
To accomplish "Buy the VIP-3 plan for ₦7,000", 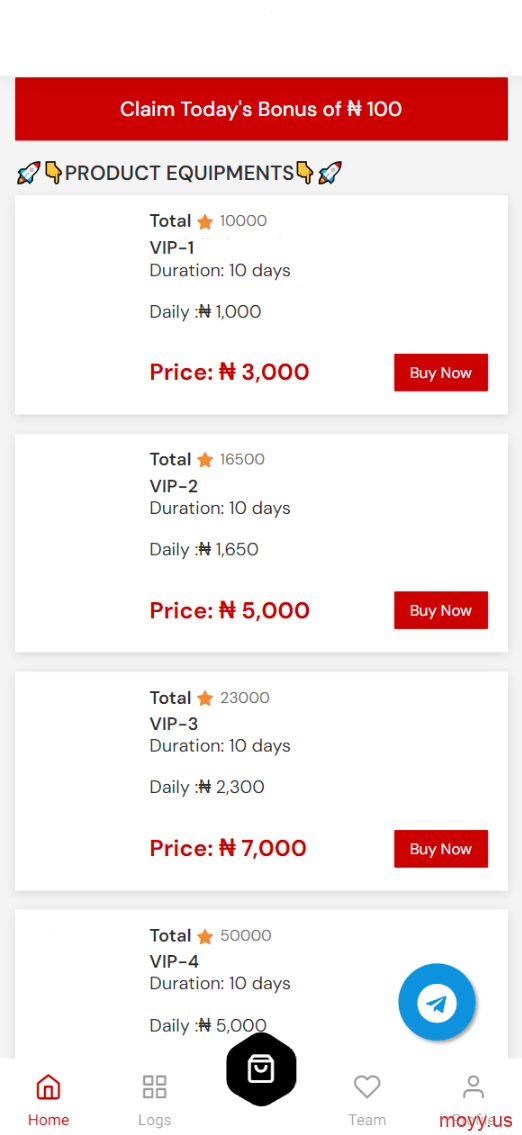I will coord(441,849).
